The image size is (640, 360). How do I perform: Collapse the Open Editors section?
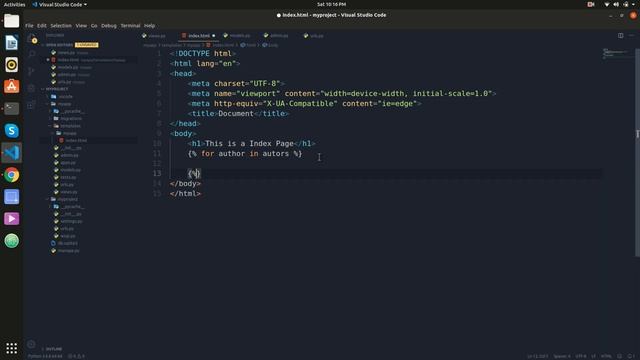(59, 45)
